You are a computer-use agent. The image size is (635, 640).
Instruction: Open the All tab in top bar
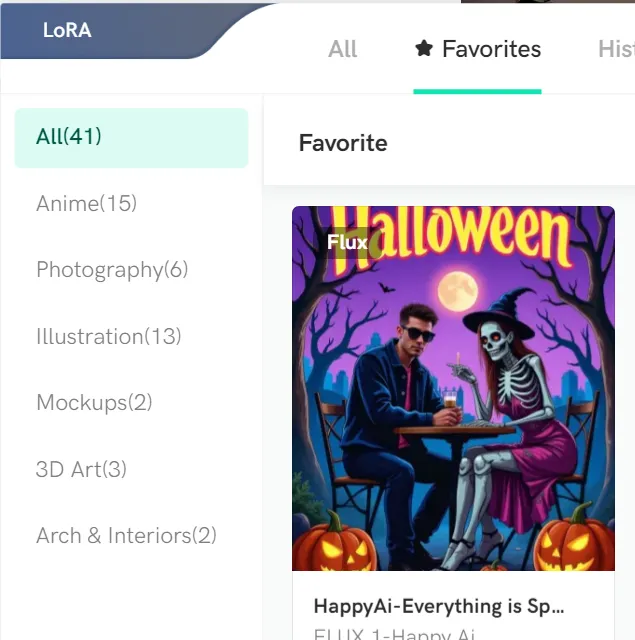point(342,49)
